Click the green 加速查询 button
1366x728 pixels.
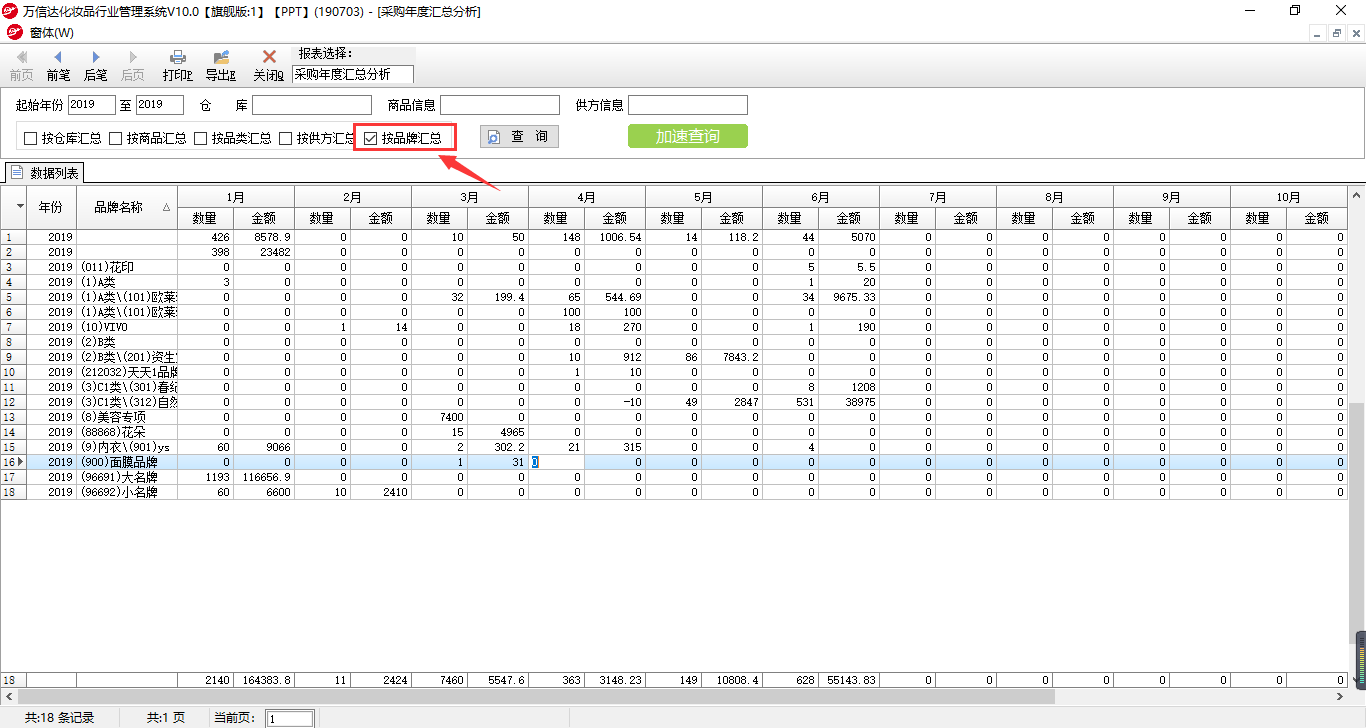[x=687, y=136]
